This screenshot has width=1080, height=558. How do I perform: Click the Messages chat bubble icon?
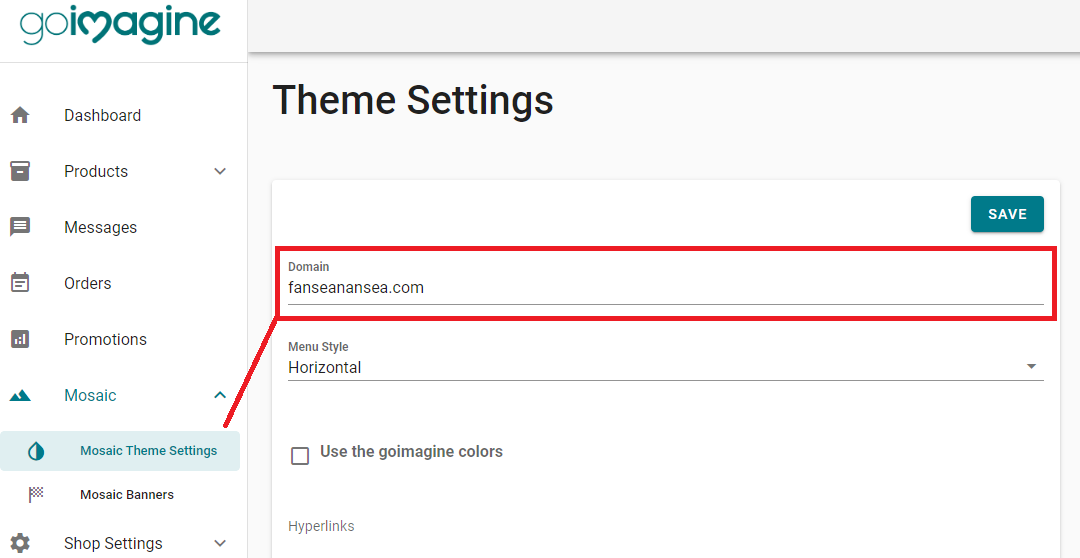tap(20, 227)
